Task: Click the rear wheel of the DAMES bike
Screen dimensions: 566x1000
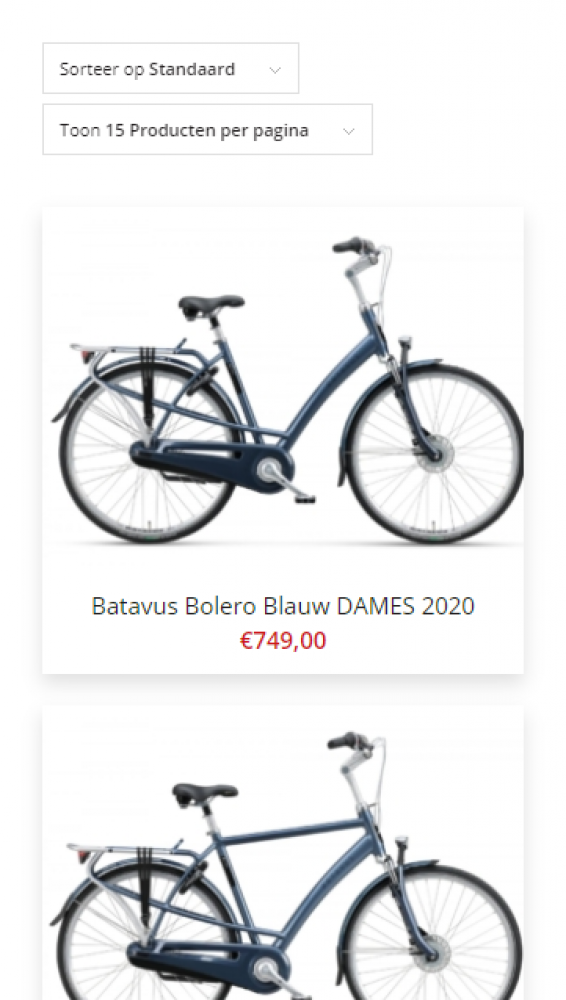Action: [x=149, y=453]
